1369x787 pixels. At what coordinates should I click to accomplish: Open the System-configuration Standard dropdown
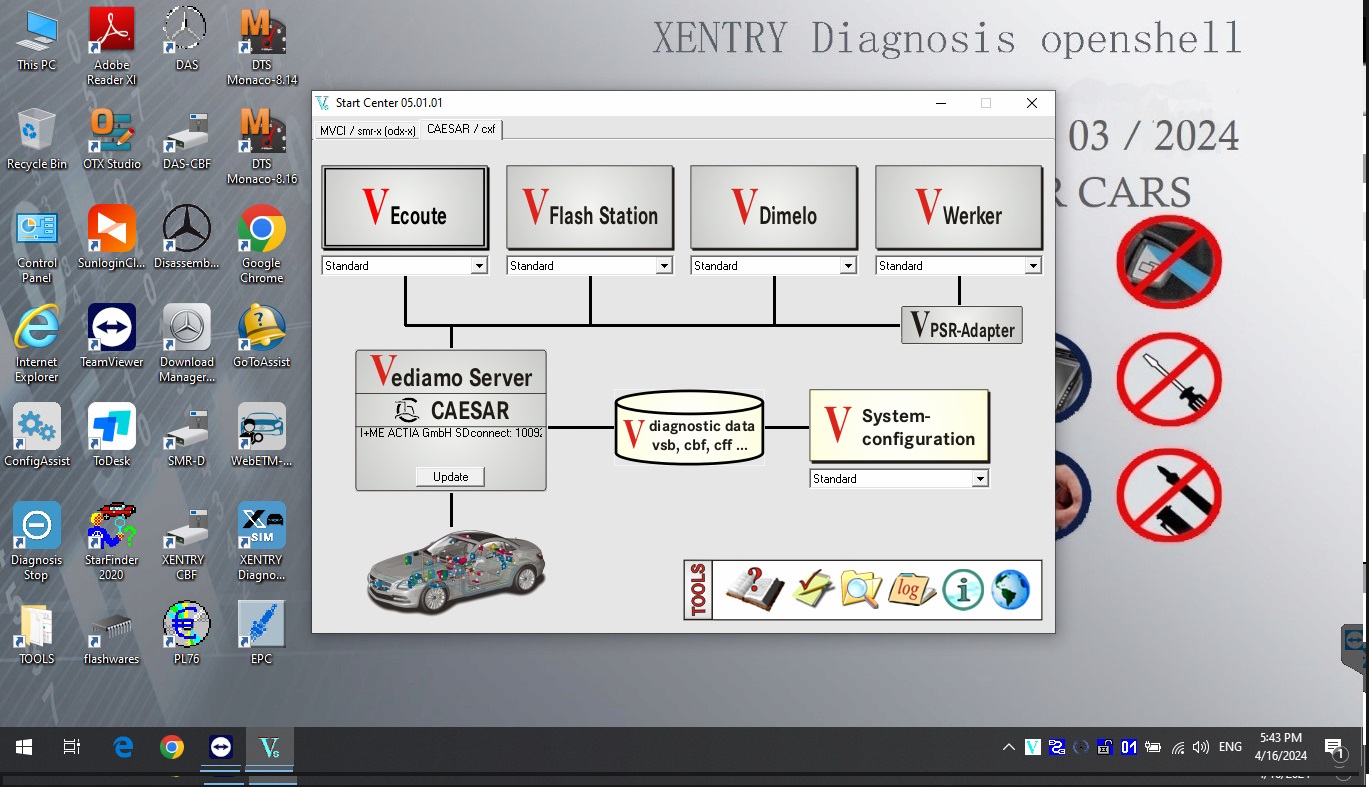pyautogui.click(x=979, y=479)
